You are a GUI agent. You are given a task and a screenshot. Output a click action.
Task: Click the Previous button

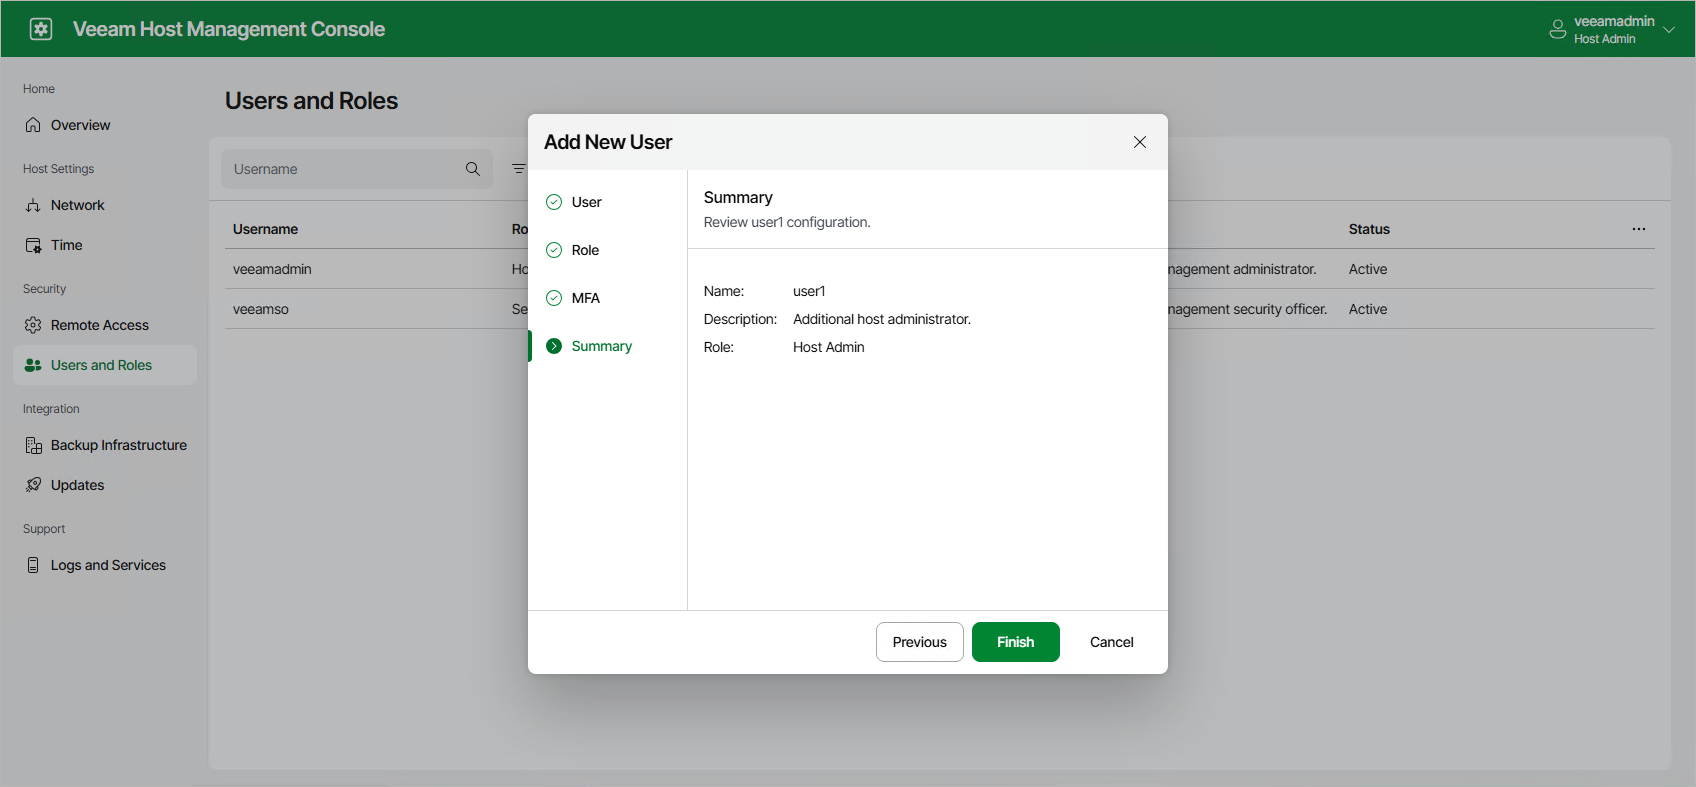tap(920, 642)
